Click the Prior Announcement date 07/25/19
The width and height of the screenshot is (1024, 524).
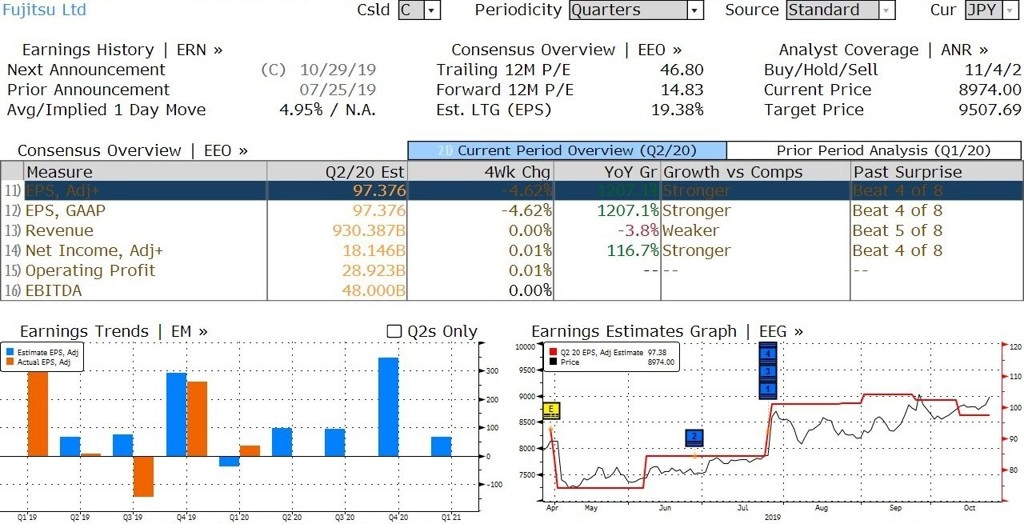(338, 90)
